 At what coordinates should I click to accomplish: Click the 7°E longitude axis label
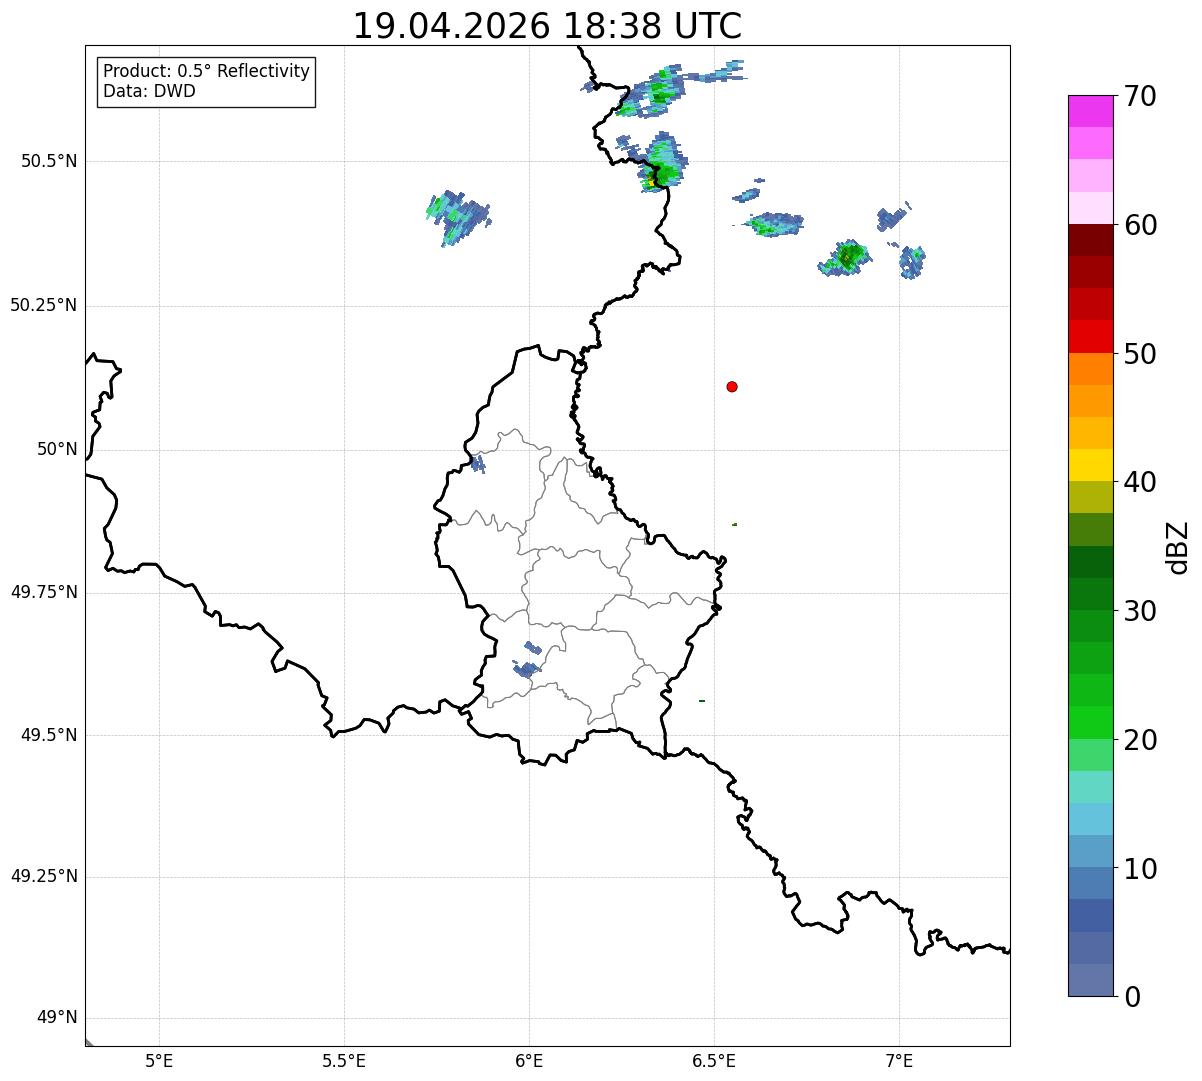pyautogui.click(x=899, y=1060)
